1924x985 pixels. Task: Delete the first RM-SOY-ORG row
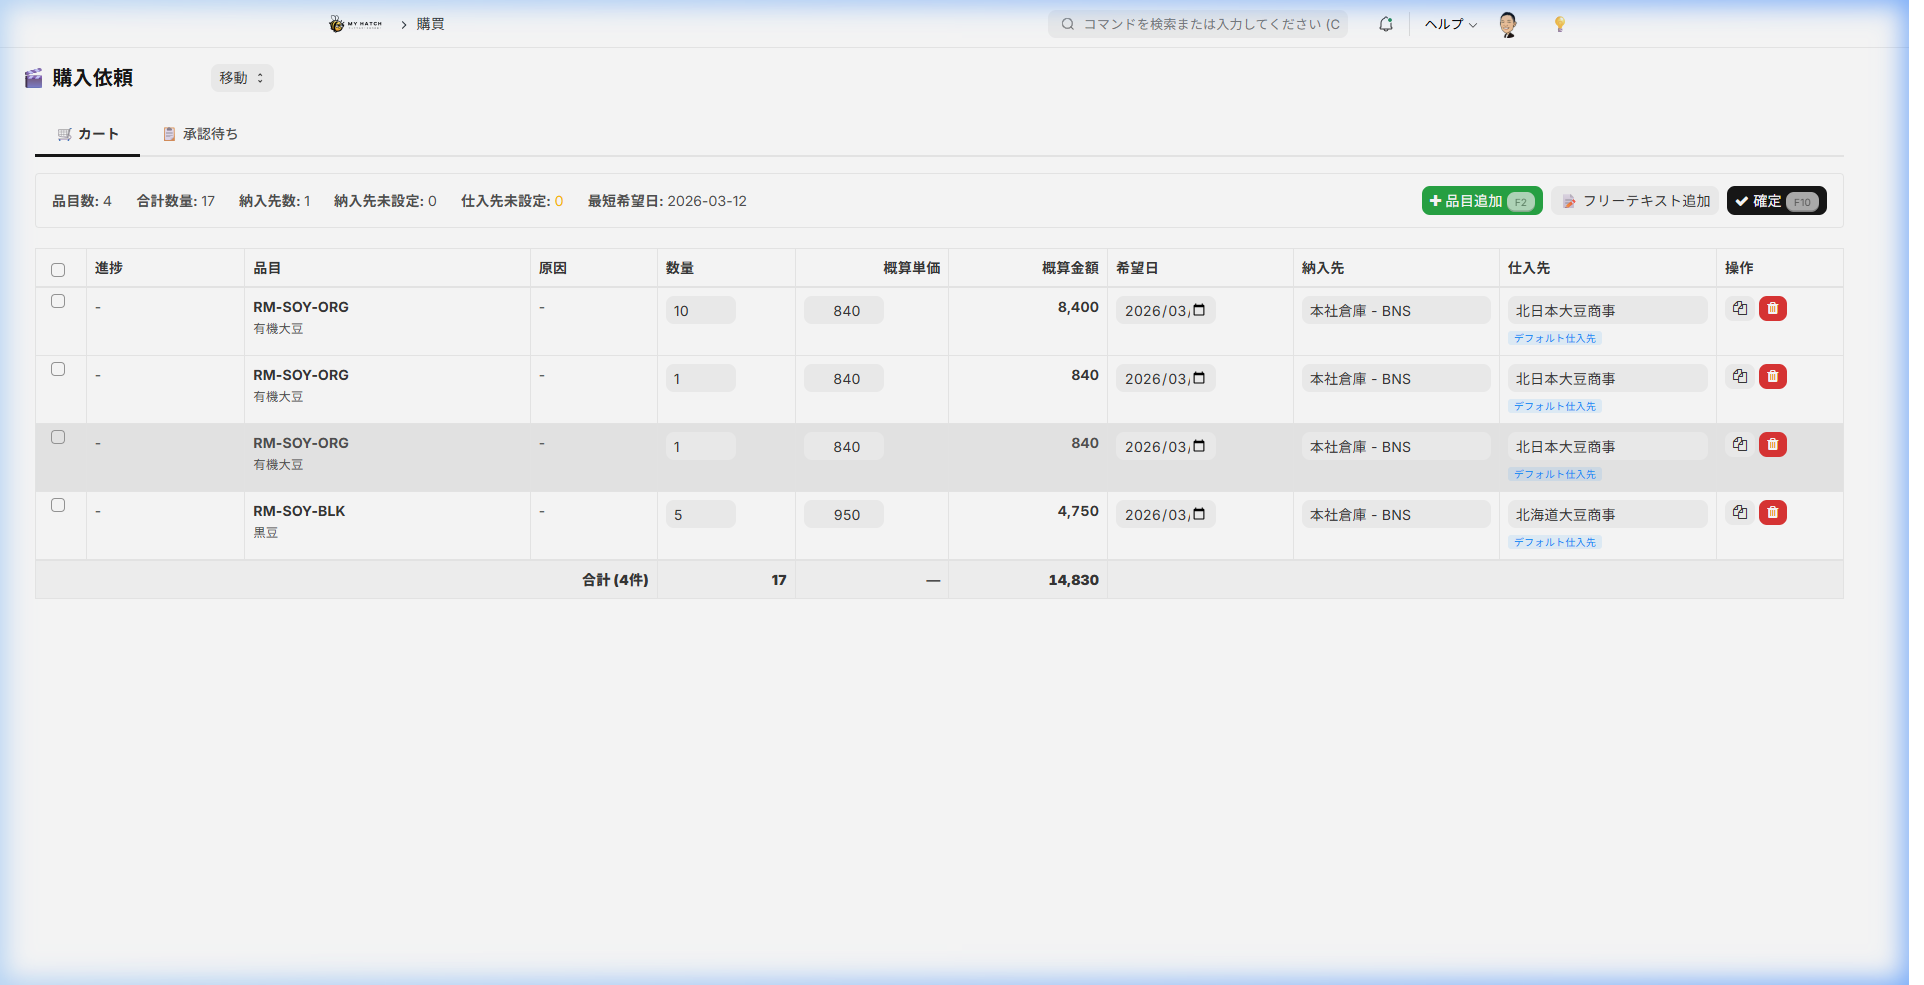(x=1772, y=309)
